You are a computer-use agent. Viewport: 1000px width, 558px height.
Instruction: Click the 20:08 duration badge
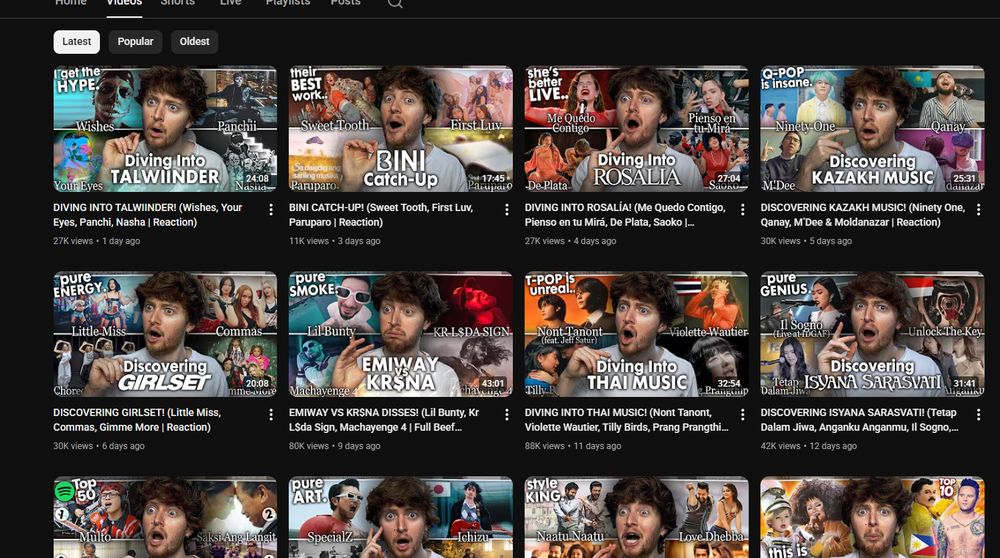click(x=258, y=384)
